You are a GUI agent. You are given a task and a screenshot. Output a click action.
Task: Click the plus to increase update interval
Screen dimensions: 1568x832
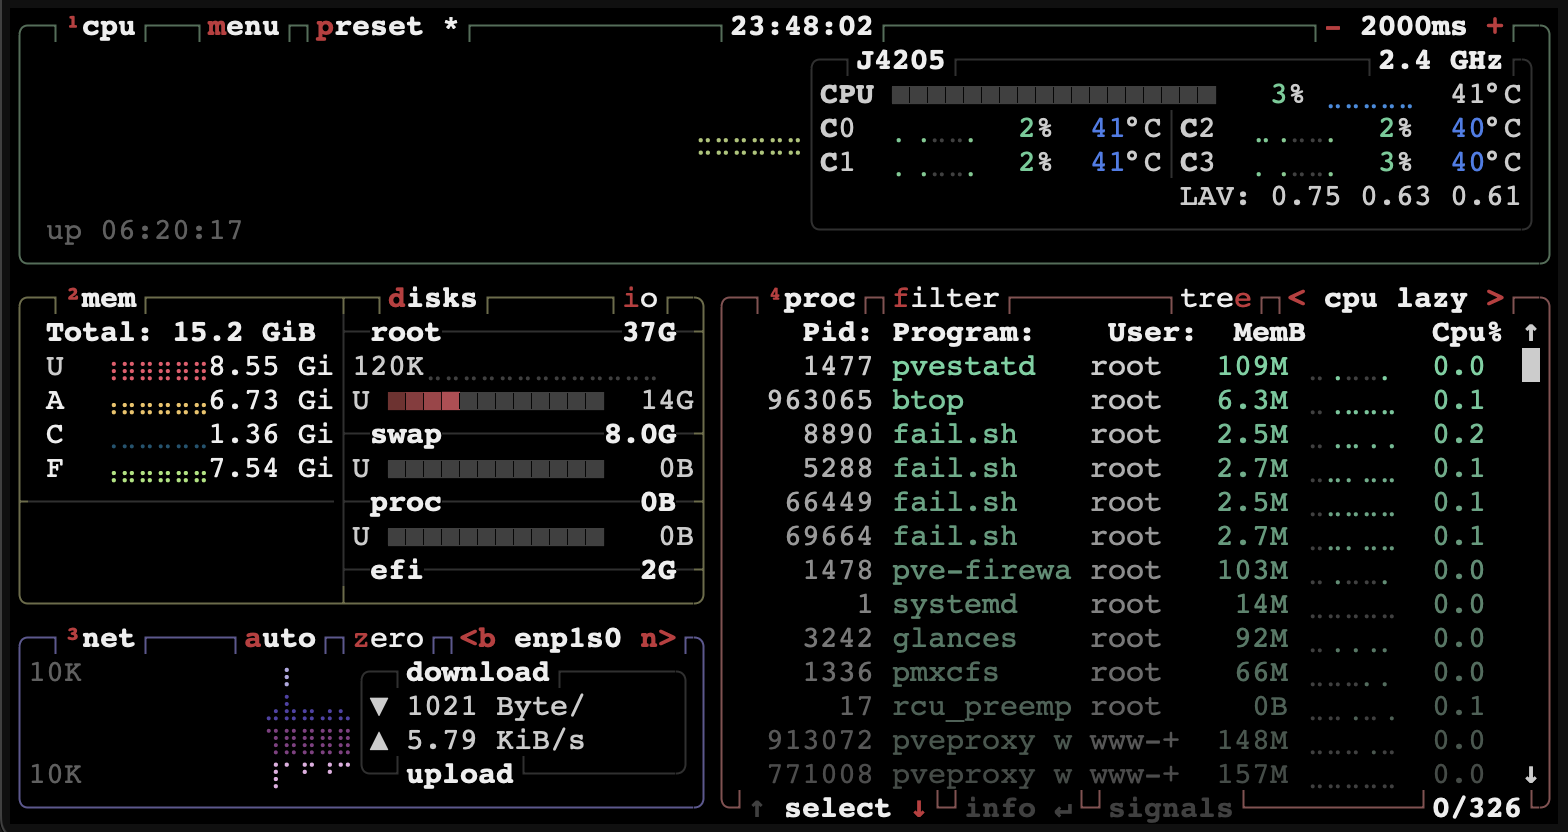1495,27
